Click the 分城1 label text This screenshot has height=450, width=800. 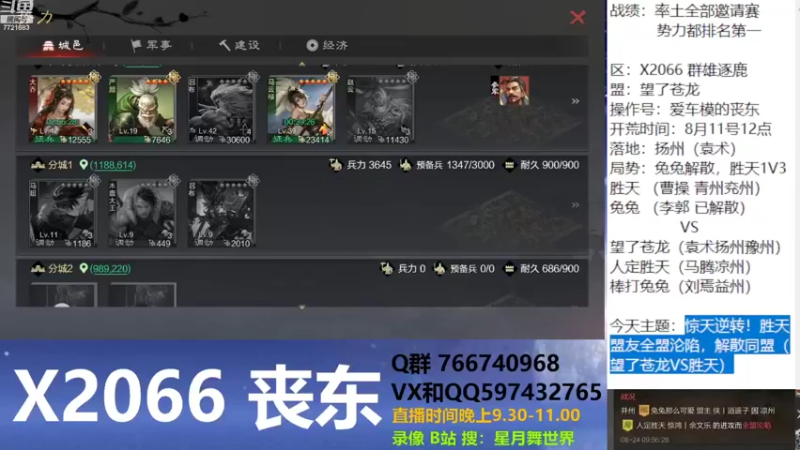coord(60,165)
